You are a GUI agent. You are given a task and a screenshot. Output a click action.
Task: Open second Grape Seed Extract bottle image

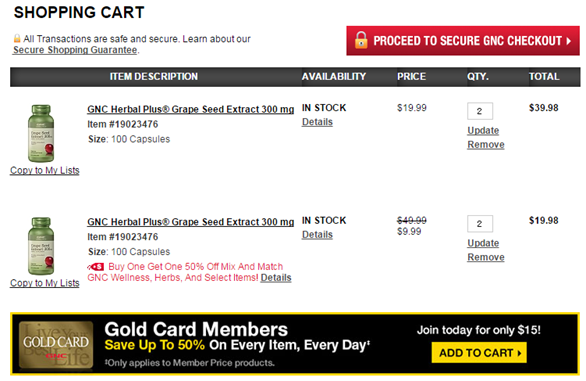[41, 246]
